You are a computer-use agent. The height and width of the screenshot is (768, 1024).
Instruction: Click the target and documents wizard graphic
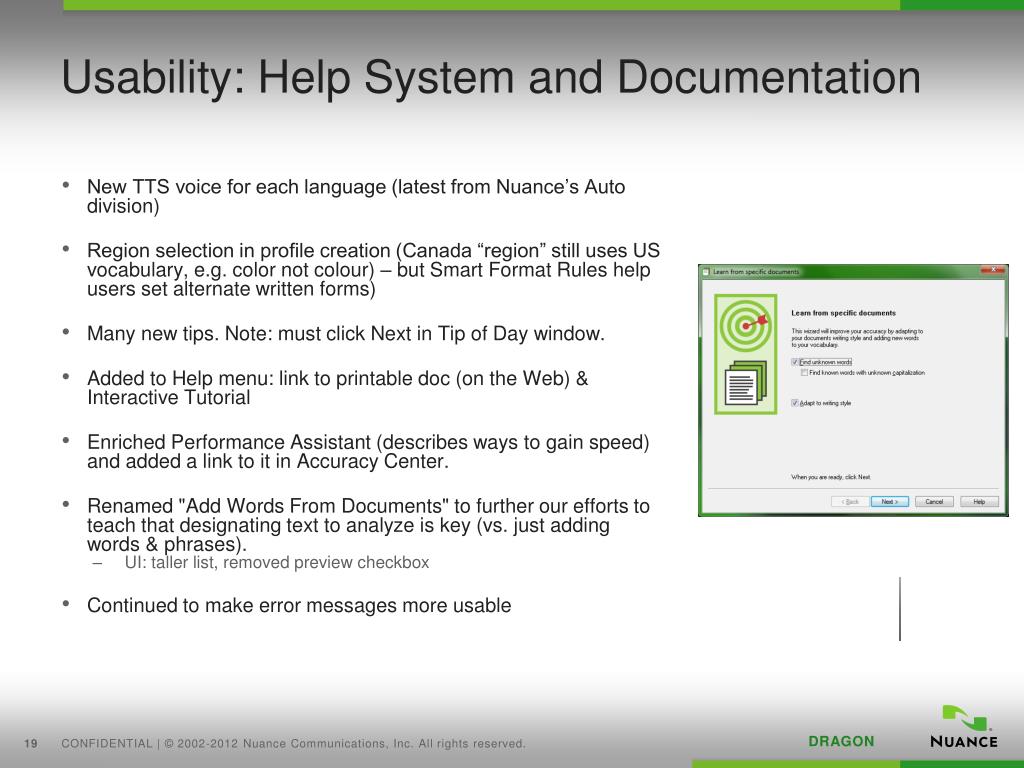point(745,354)
